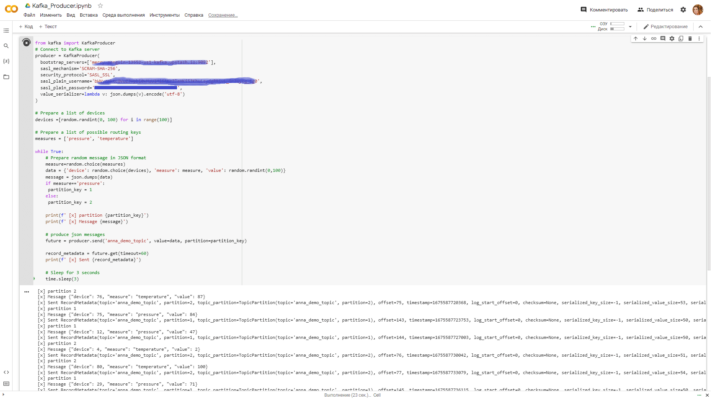Delete the cell using trash icon
711x400 pixels.
(x=690, y=39)
